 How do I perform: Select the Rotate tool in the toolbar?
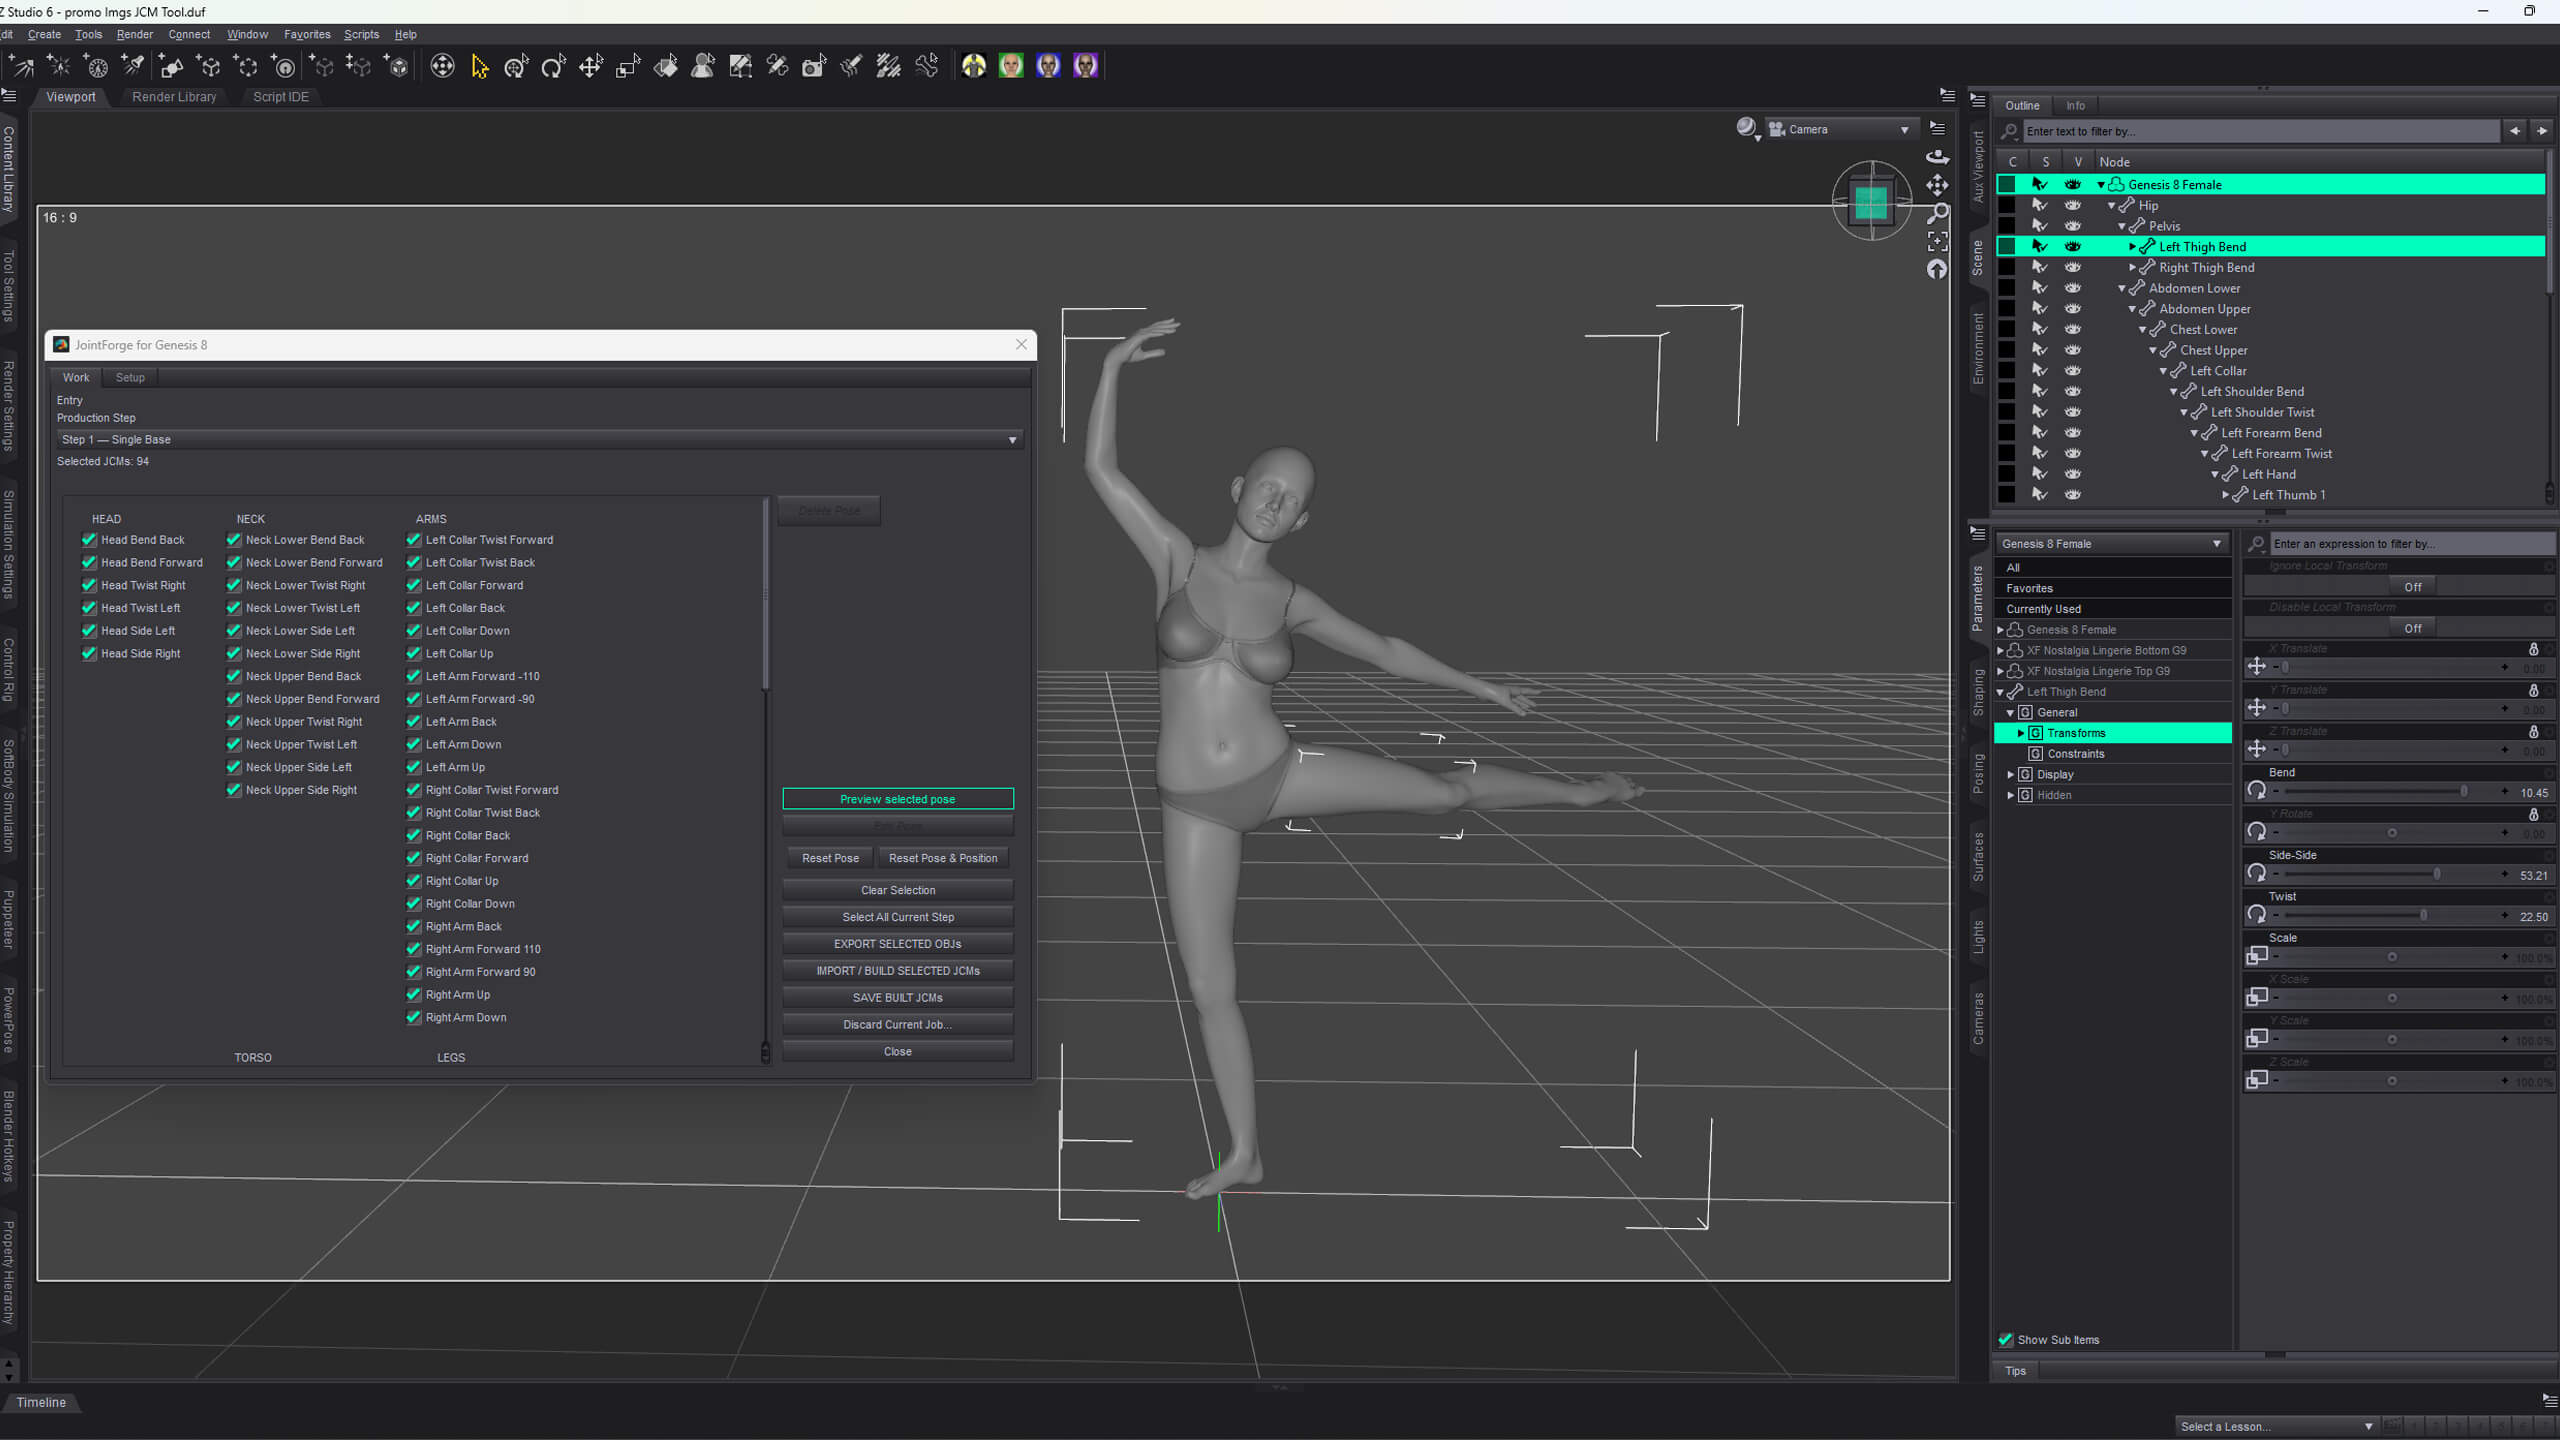click(553, 66)
